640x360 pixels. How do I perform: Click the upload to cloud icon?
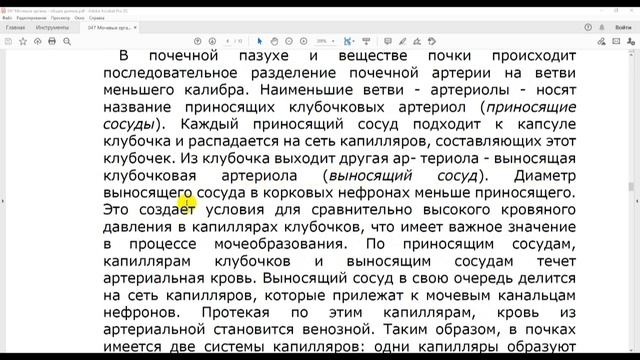pos(38,41)
